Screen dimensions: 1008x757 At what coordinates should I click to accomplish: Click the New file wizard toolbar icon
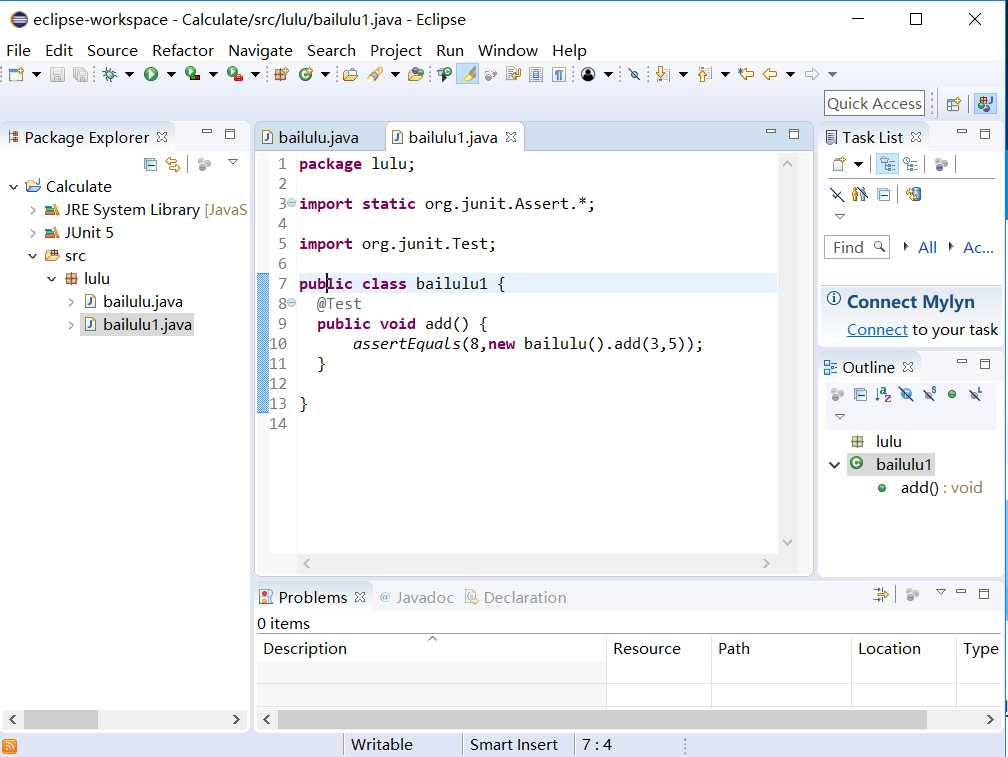(17, 74)
